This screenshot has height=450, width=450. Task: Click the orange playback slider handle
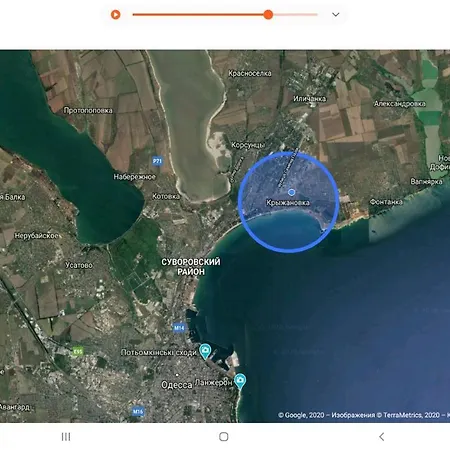tap(268, 15)
